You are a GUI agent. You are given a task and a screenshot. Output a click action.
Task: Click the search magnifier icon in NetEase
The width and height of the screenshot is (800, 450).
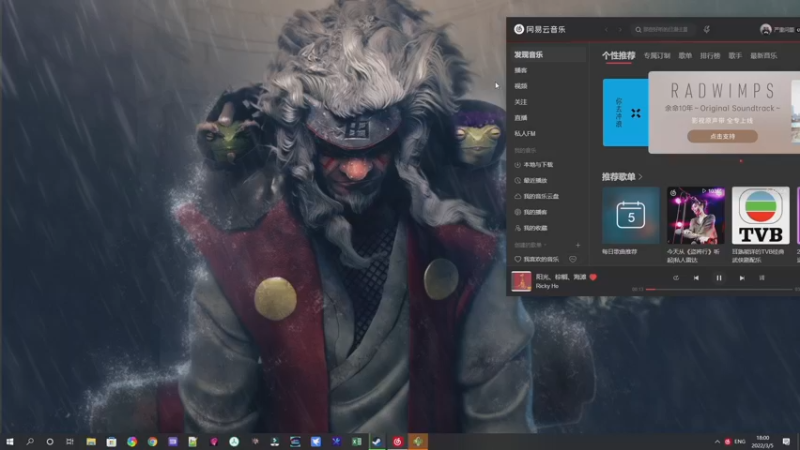click(x=638, y=30)
